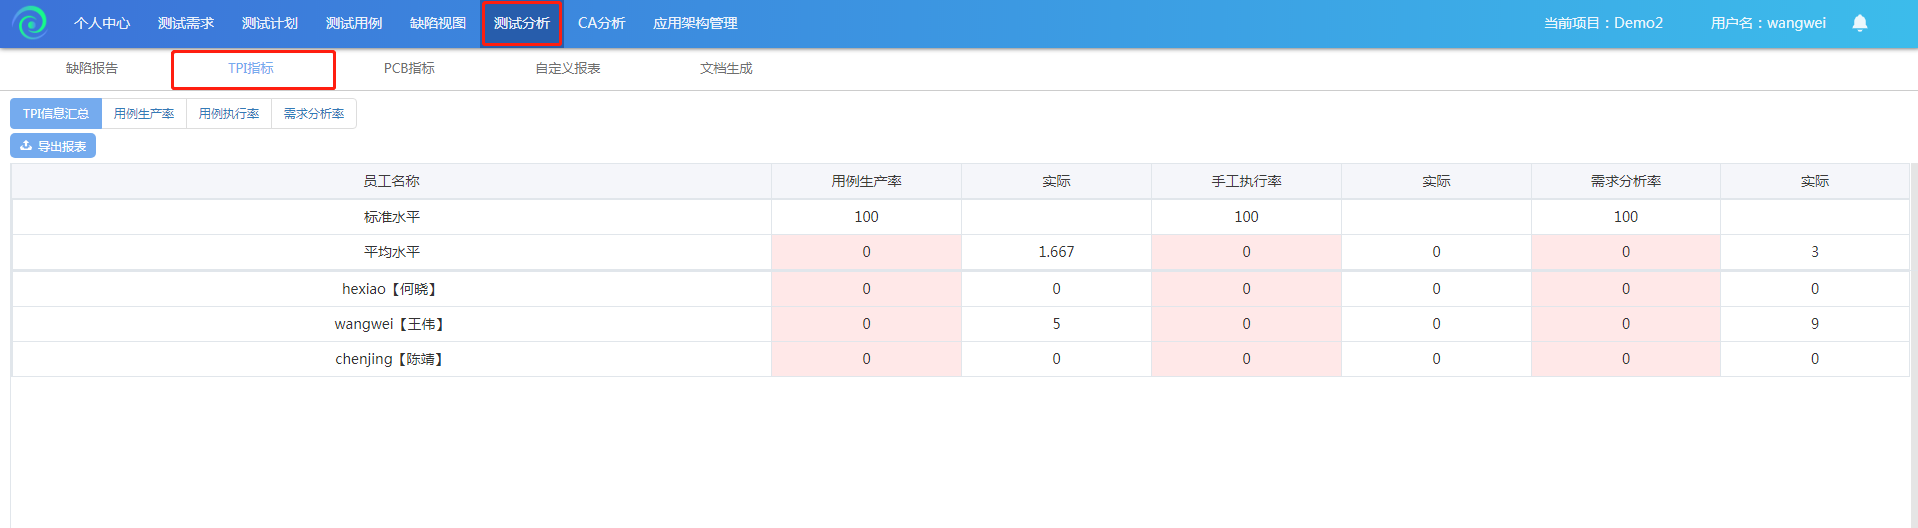Click the export icon on 导出报表 button
This screenshot has height=528, width=1918.
26,146
